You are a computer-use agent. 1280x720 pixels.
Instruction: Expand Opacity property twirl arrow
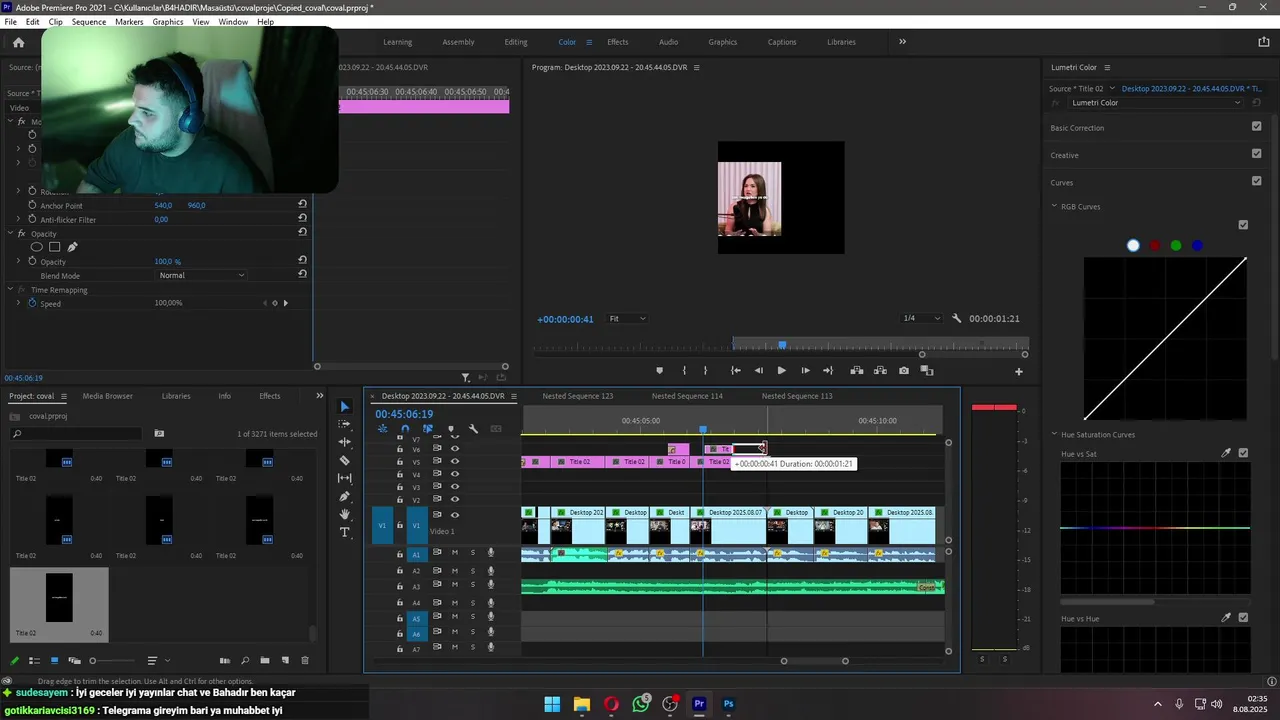point(18,261)
